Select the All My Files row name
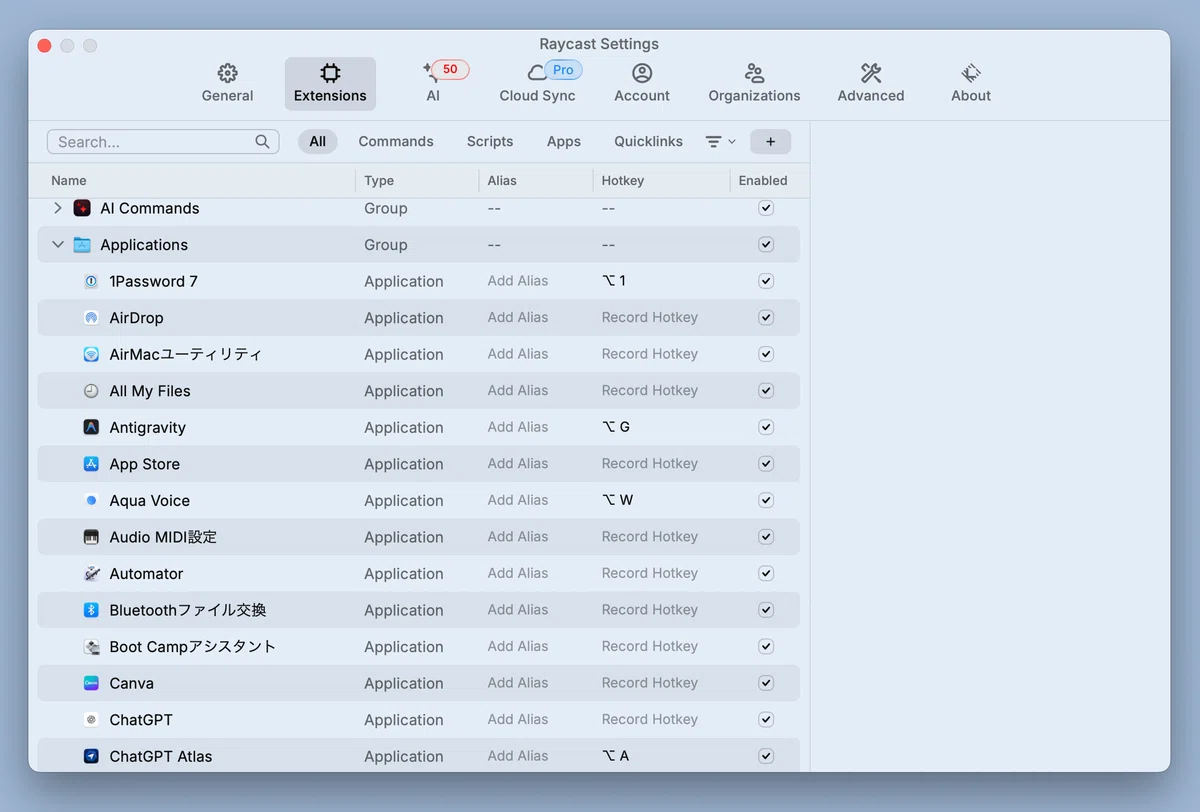Screen dimensions: 1200x812 point(150,391)
